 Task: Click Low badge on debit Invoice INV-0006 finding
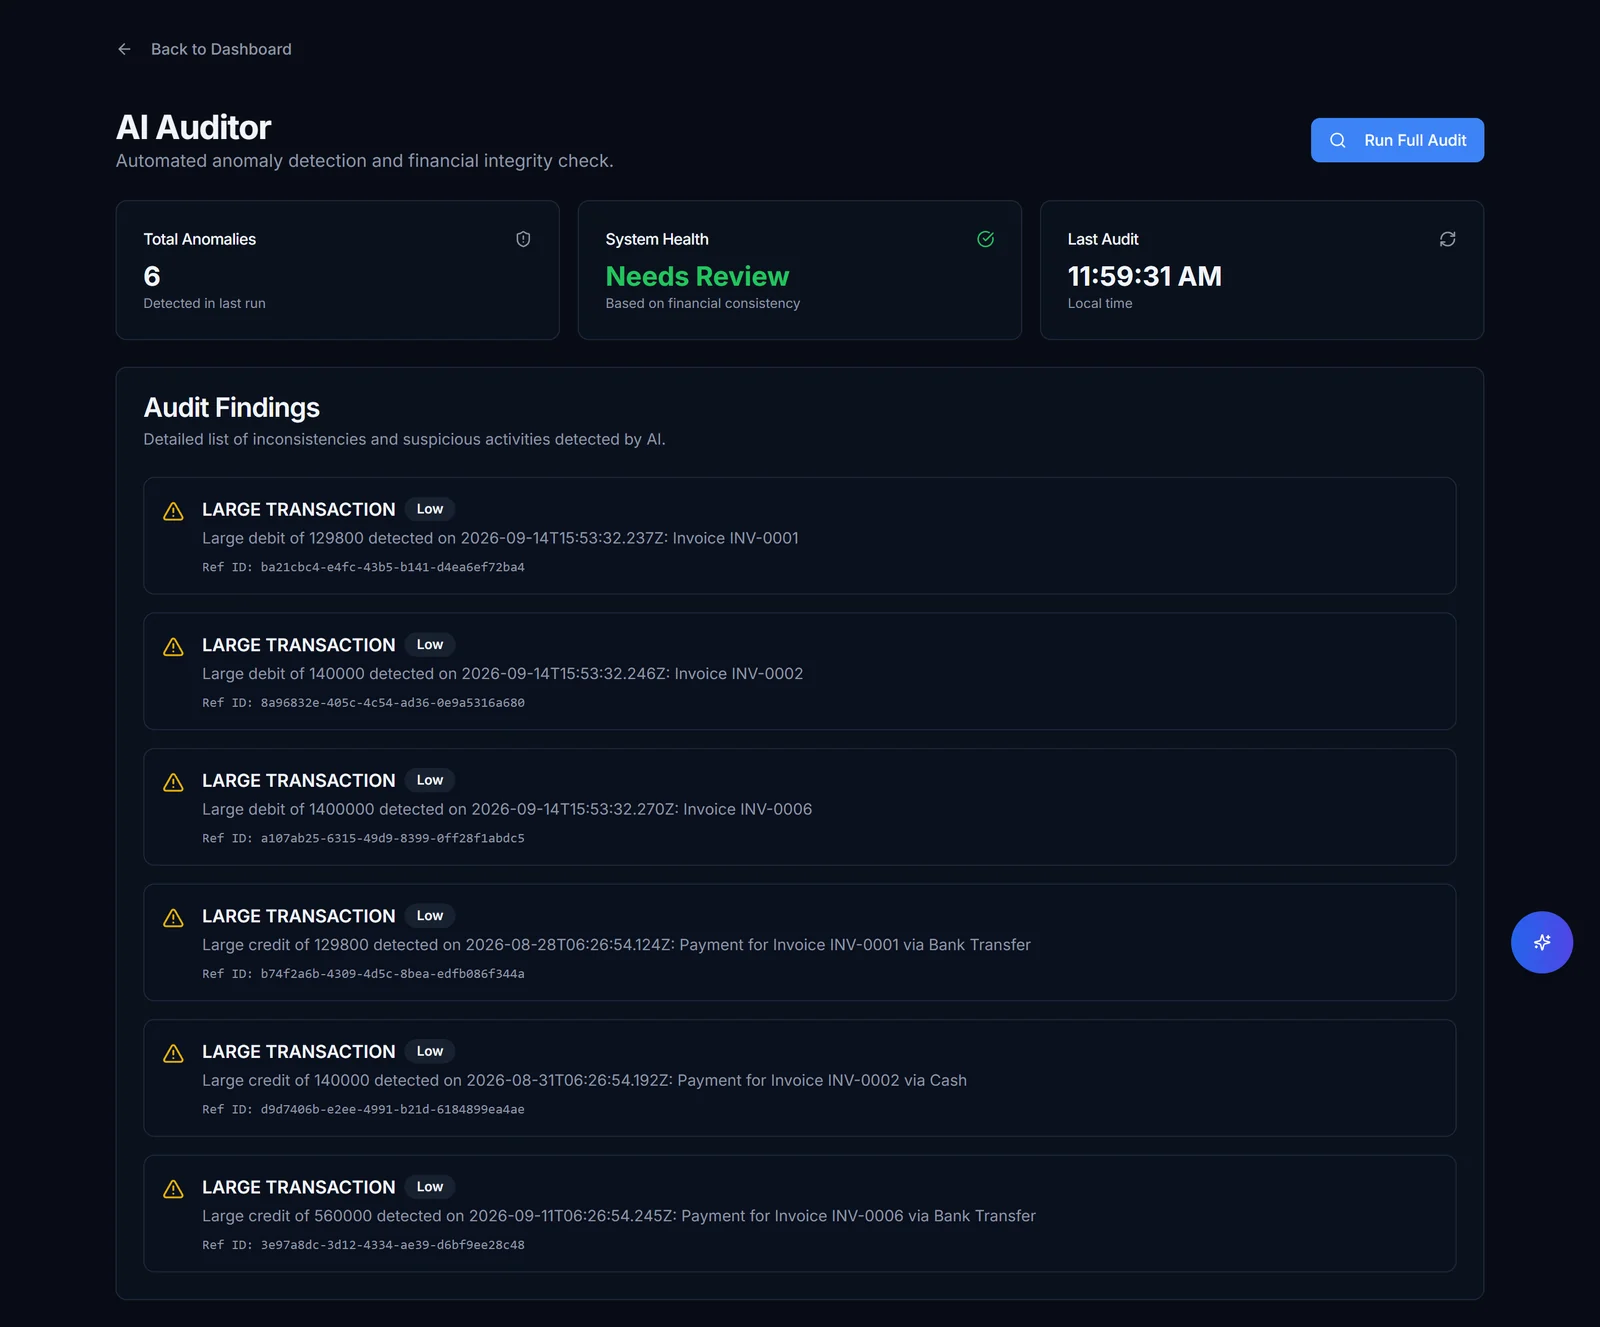[430, 780]
